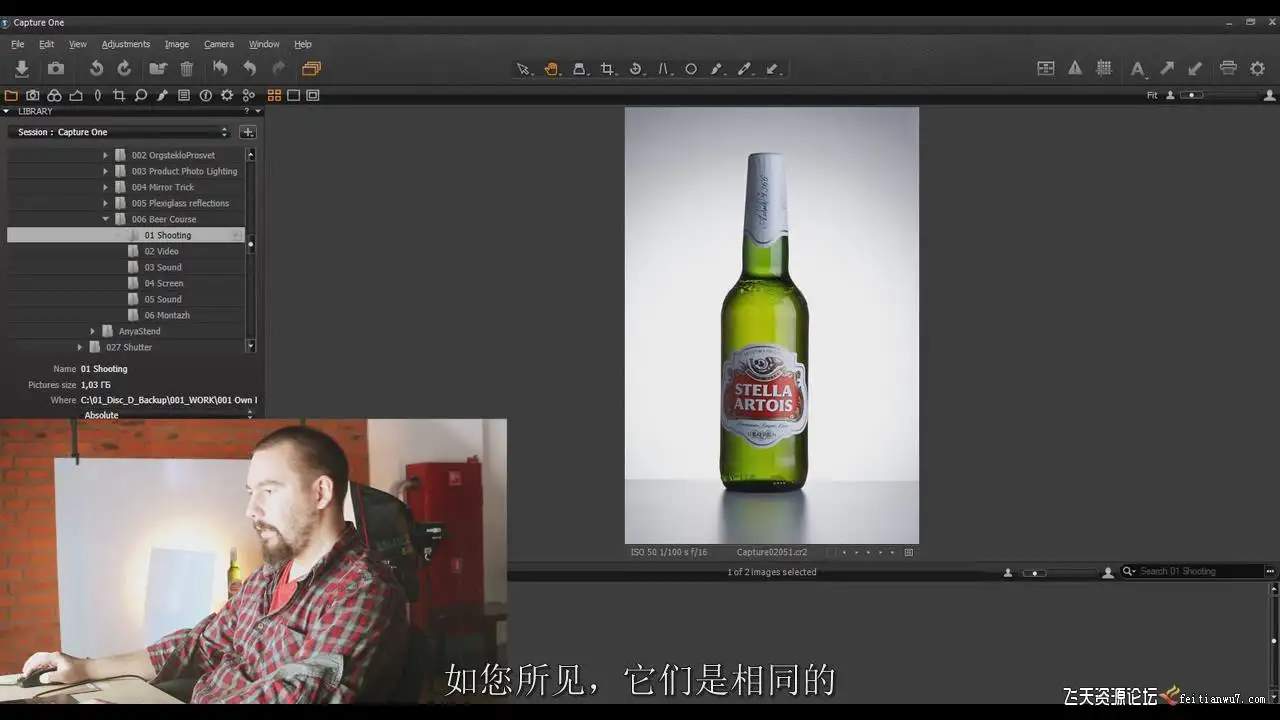Open the View menu
This screenshot has width=1280, height=720.
tap(78, 44)
